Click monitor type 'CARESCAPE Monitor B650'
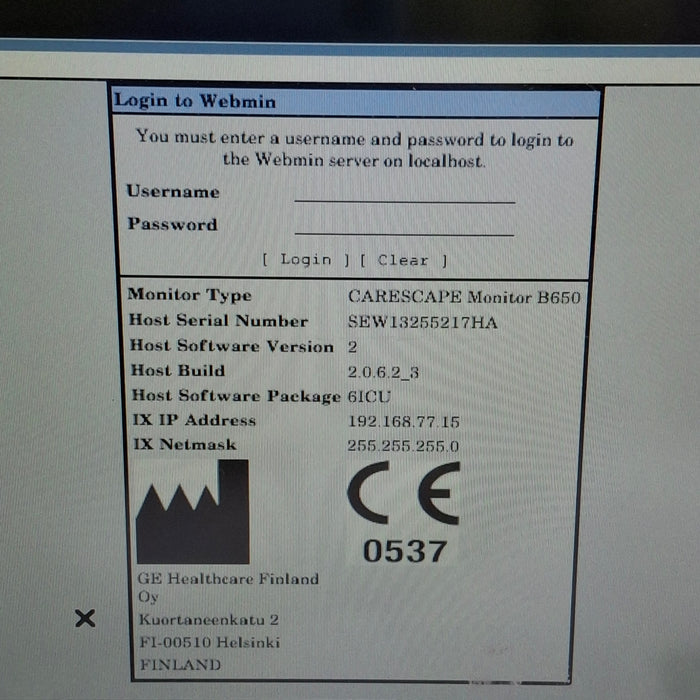Image resolution: width=700 pixels, height=700 pixels. [464, 297]
